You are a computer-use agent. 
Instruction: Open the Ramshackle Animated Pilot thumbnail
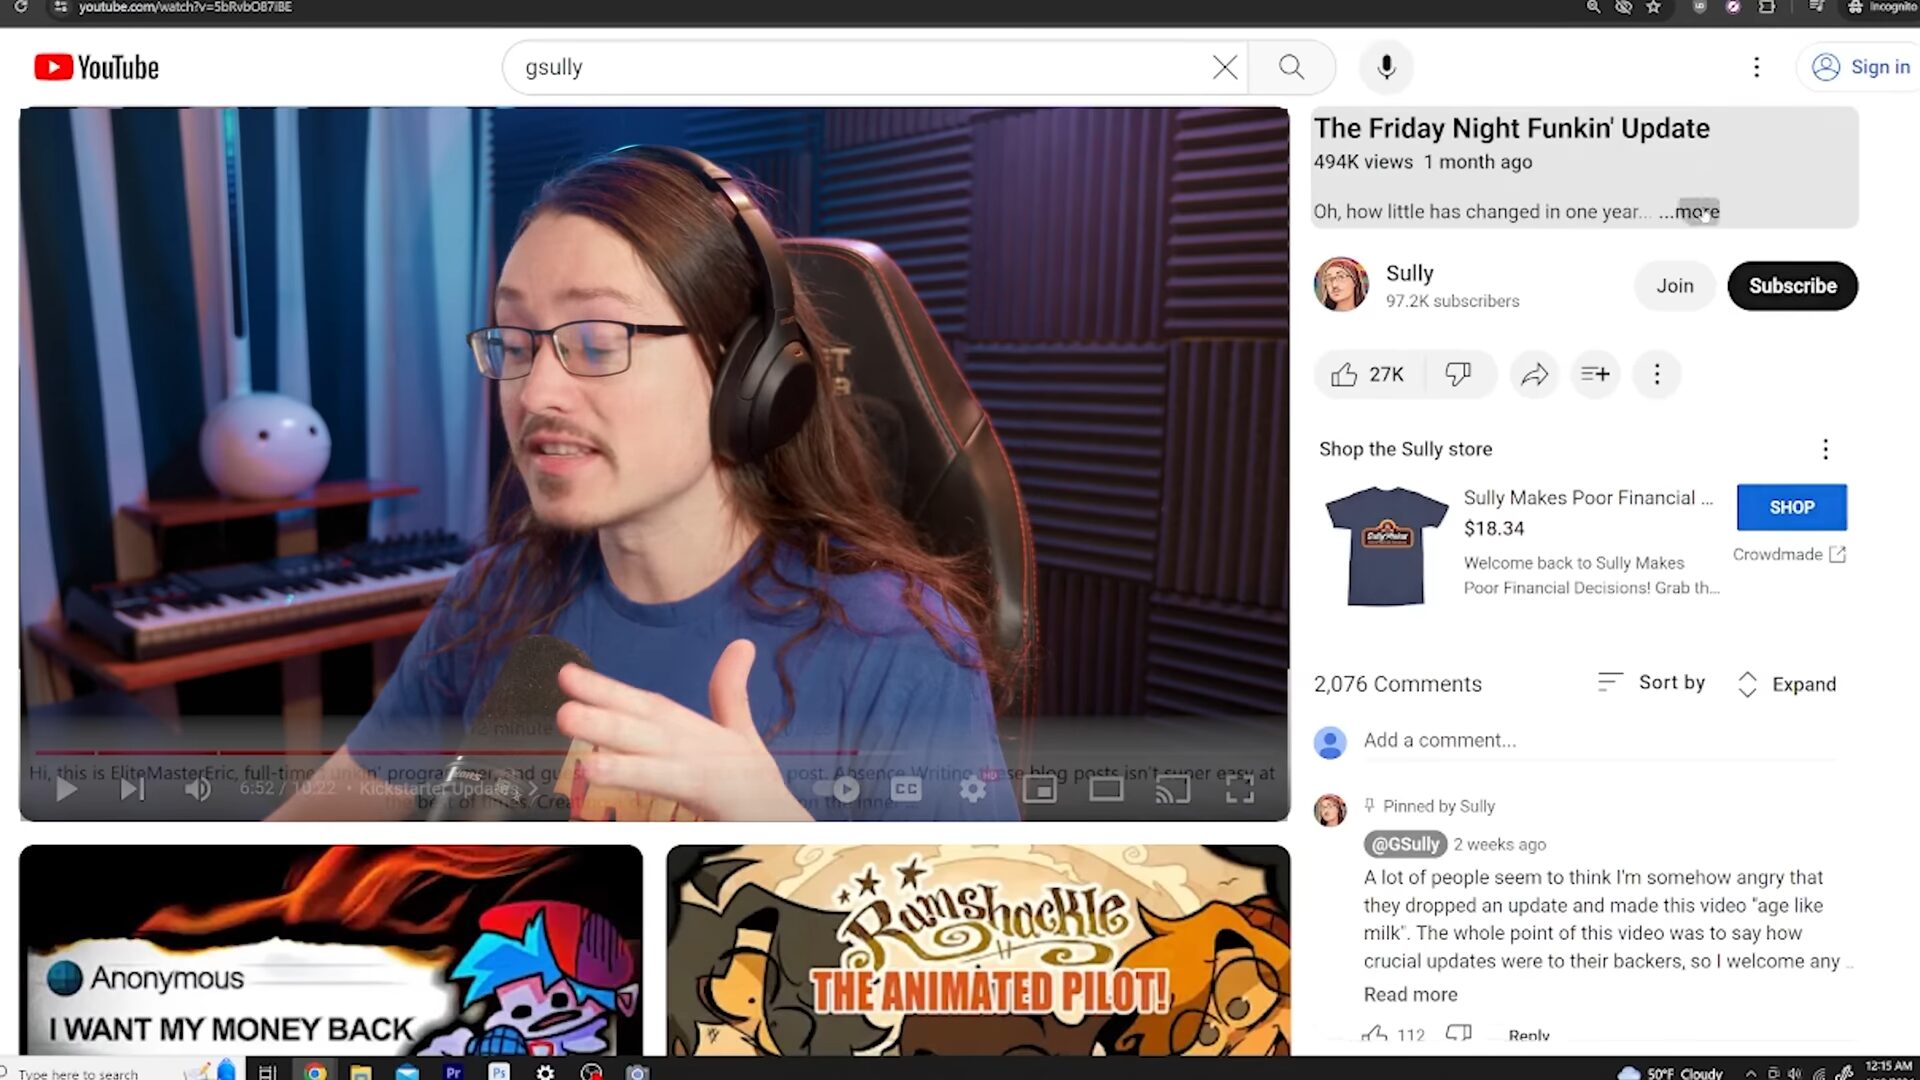pos(978,950)
